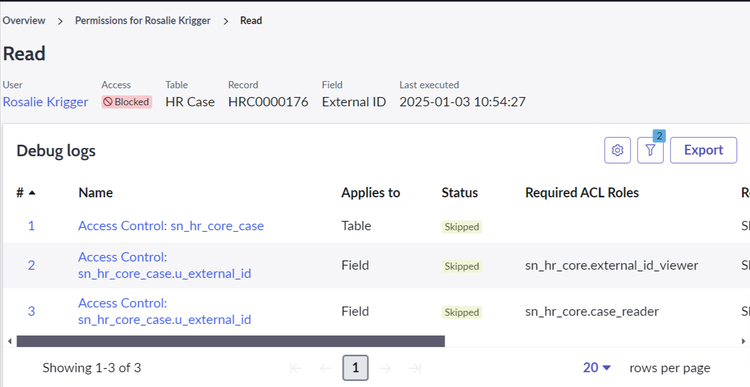
Task: Sort by the Name column header
Action: tap(96, 192)
